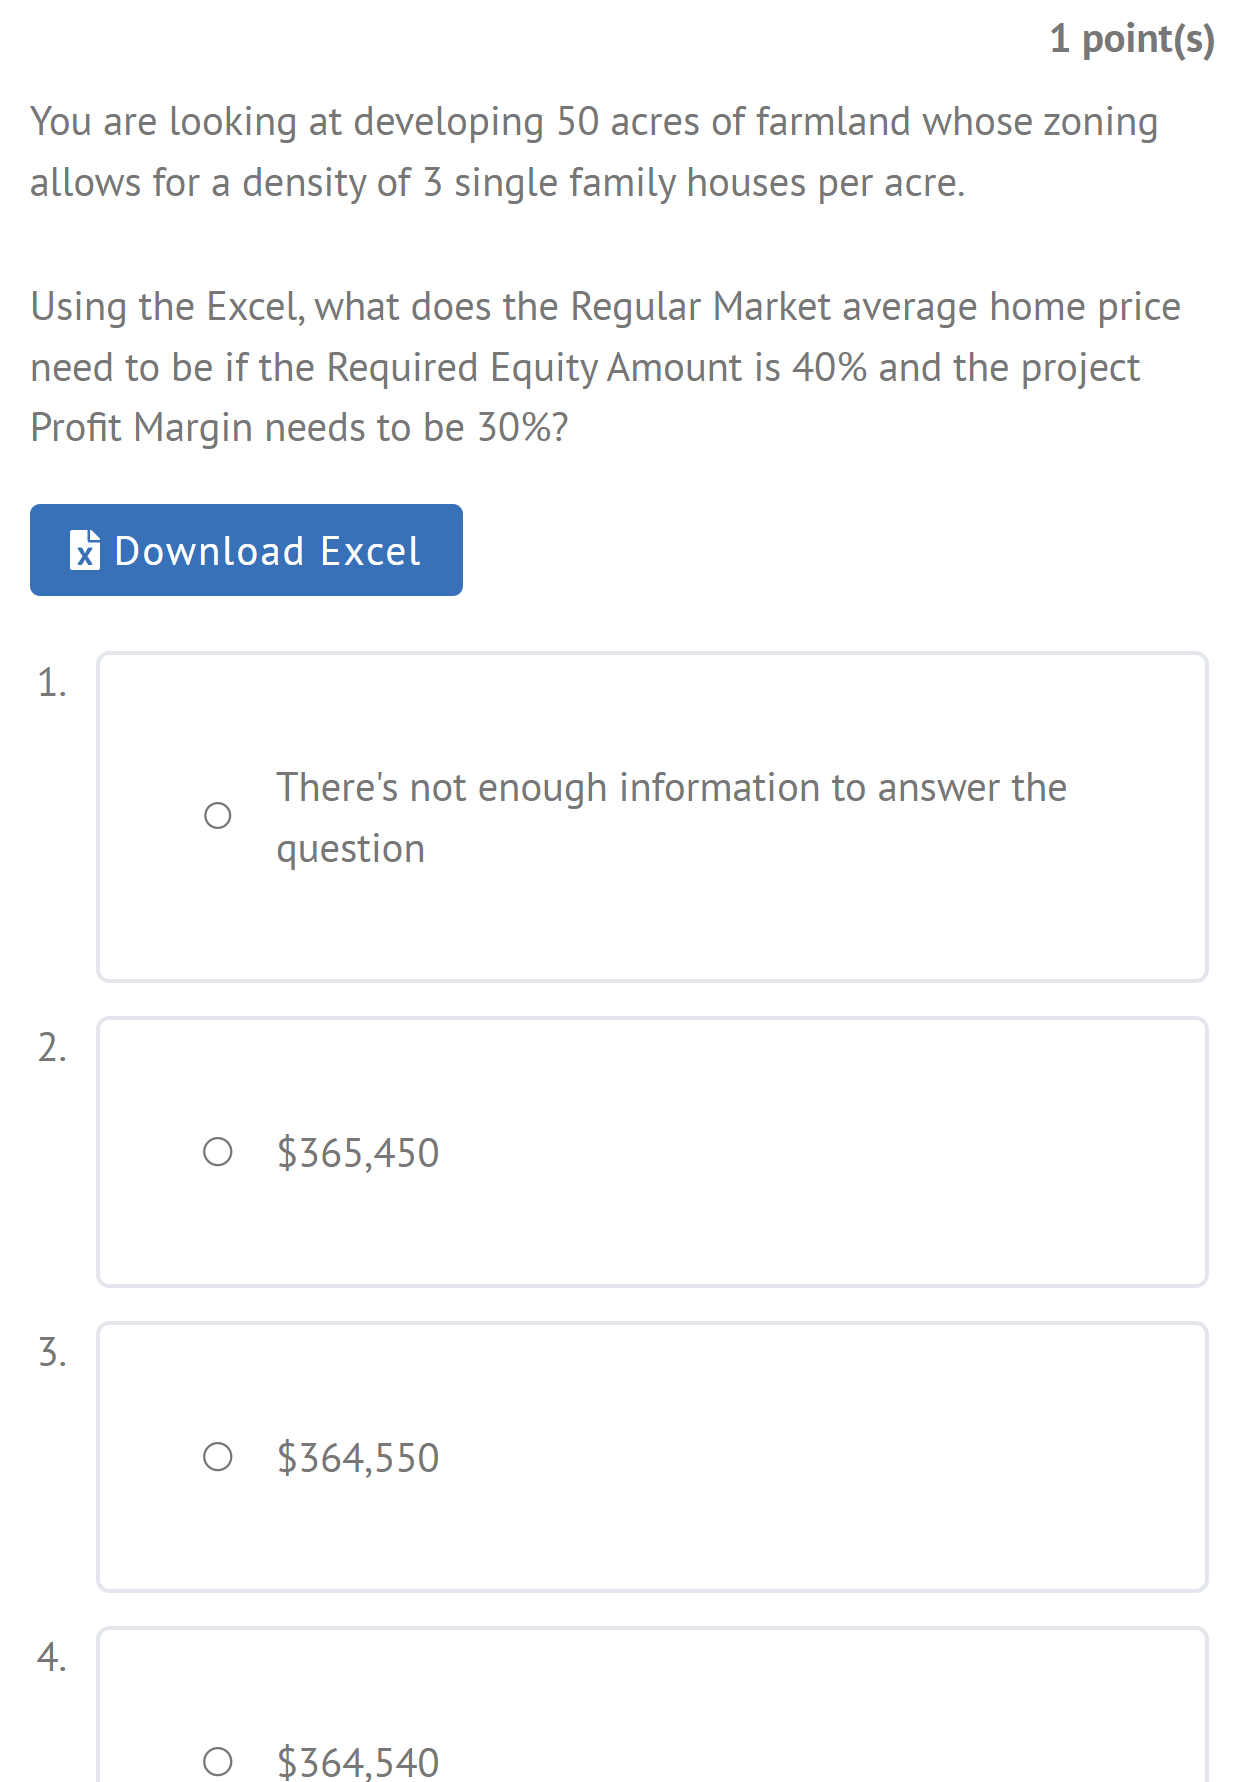This screenshot has width=1247, height=1782.
Task: Click the Excel file icon
Action: 85,550
